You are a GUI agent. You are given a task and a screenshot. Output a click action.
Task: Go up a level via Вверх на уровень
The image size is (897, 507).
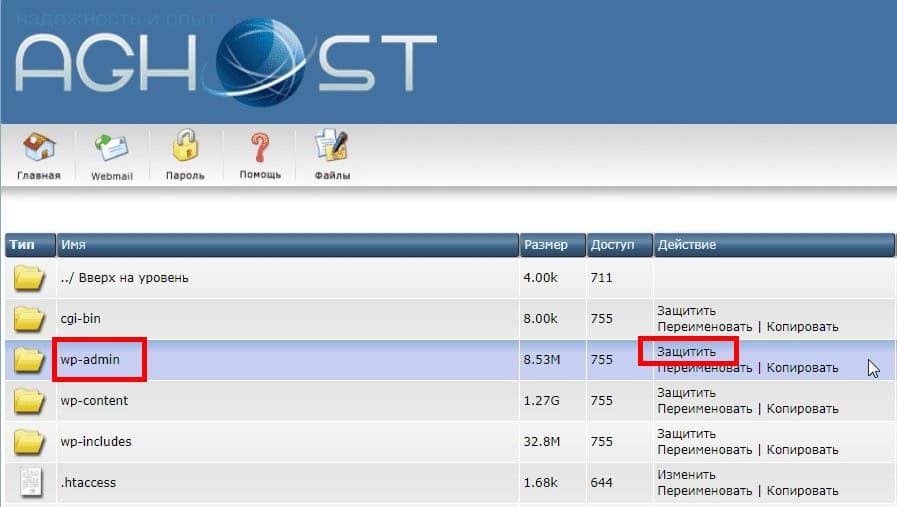coord(124,278)
